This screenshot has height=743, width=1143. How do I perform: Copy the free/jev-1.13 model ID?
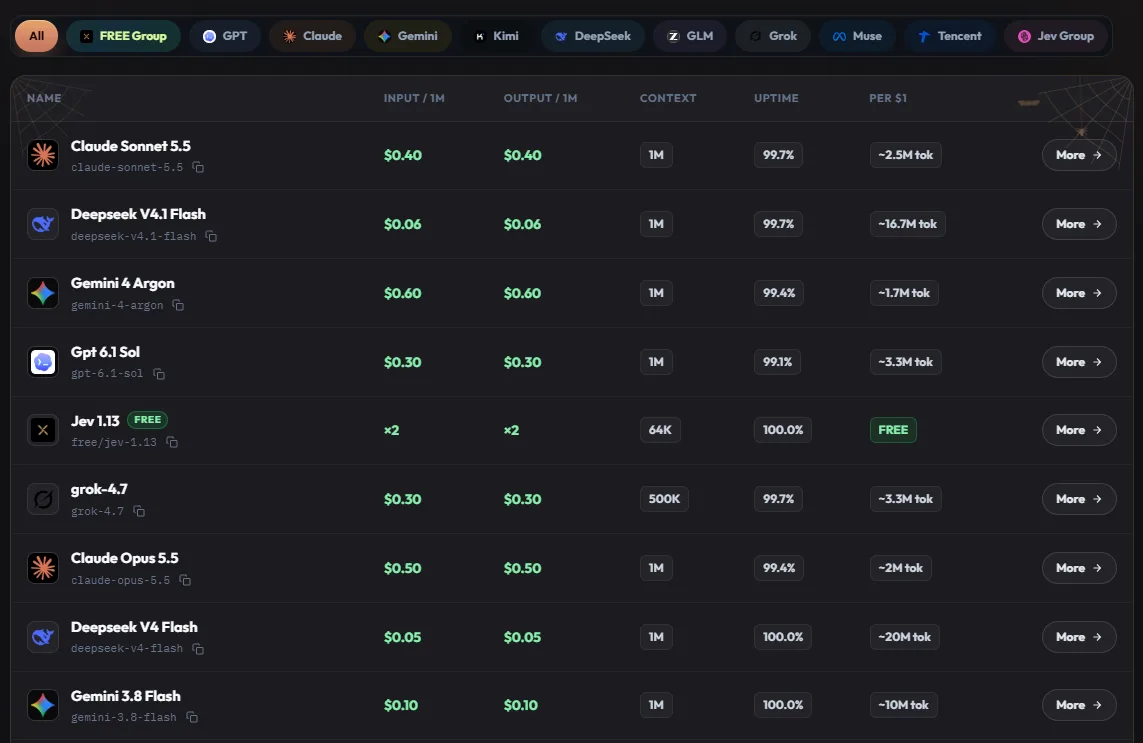tap(172, 443)
